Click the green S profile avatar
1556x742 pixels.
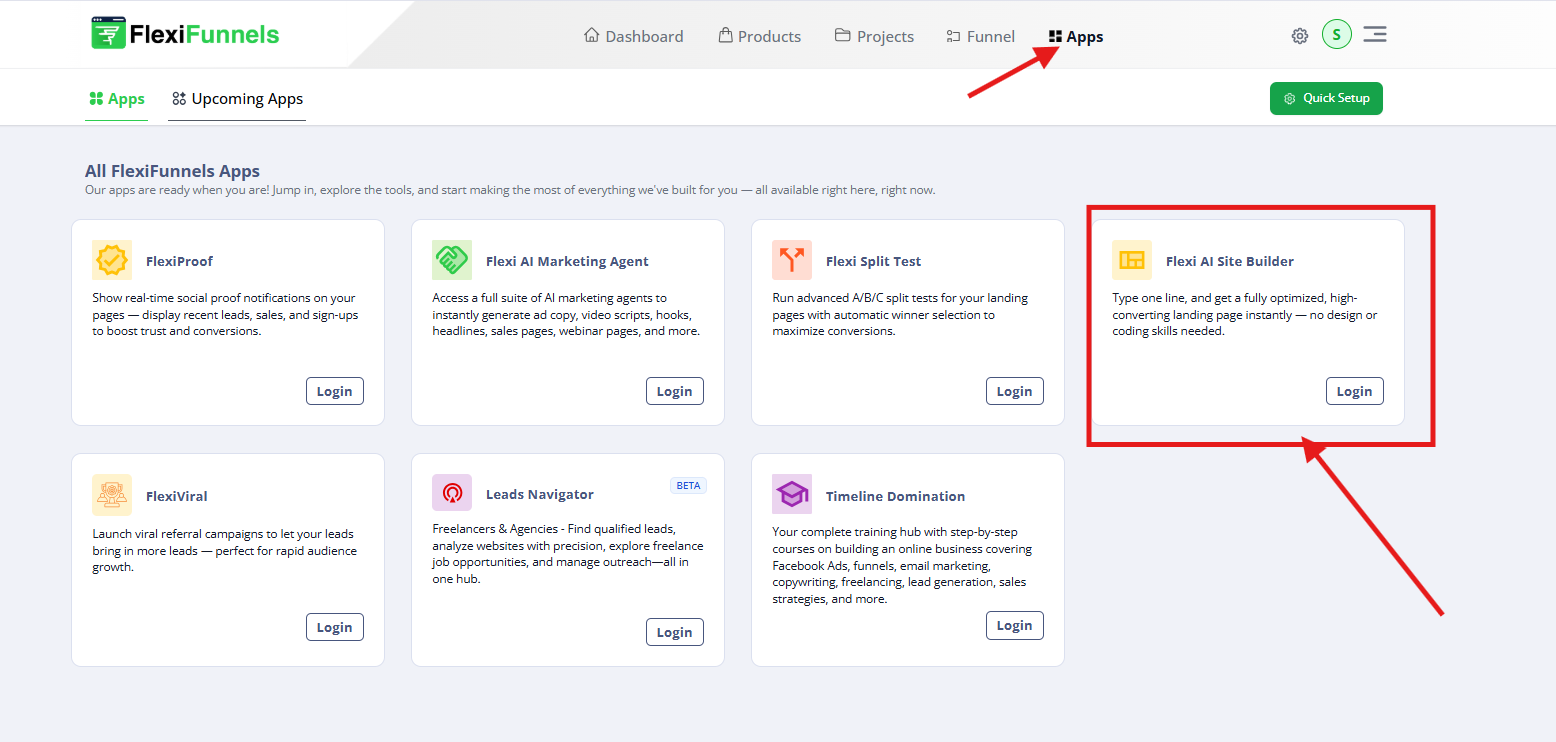tap(1337, 35)
